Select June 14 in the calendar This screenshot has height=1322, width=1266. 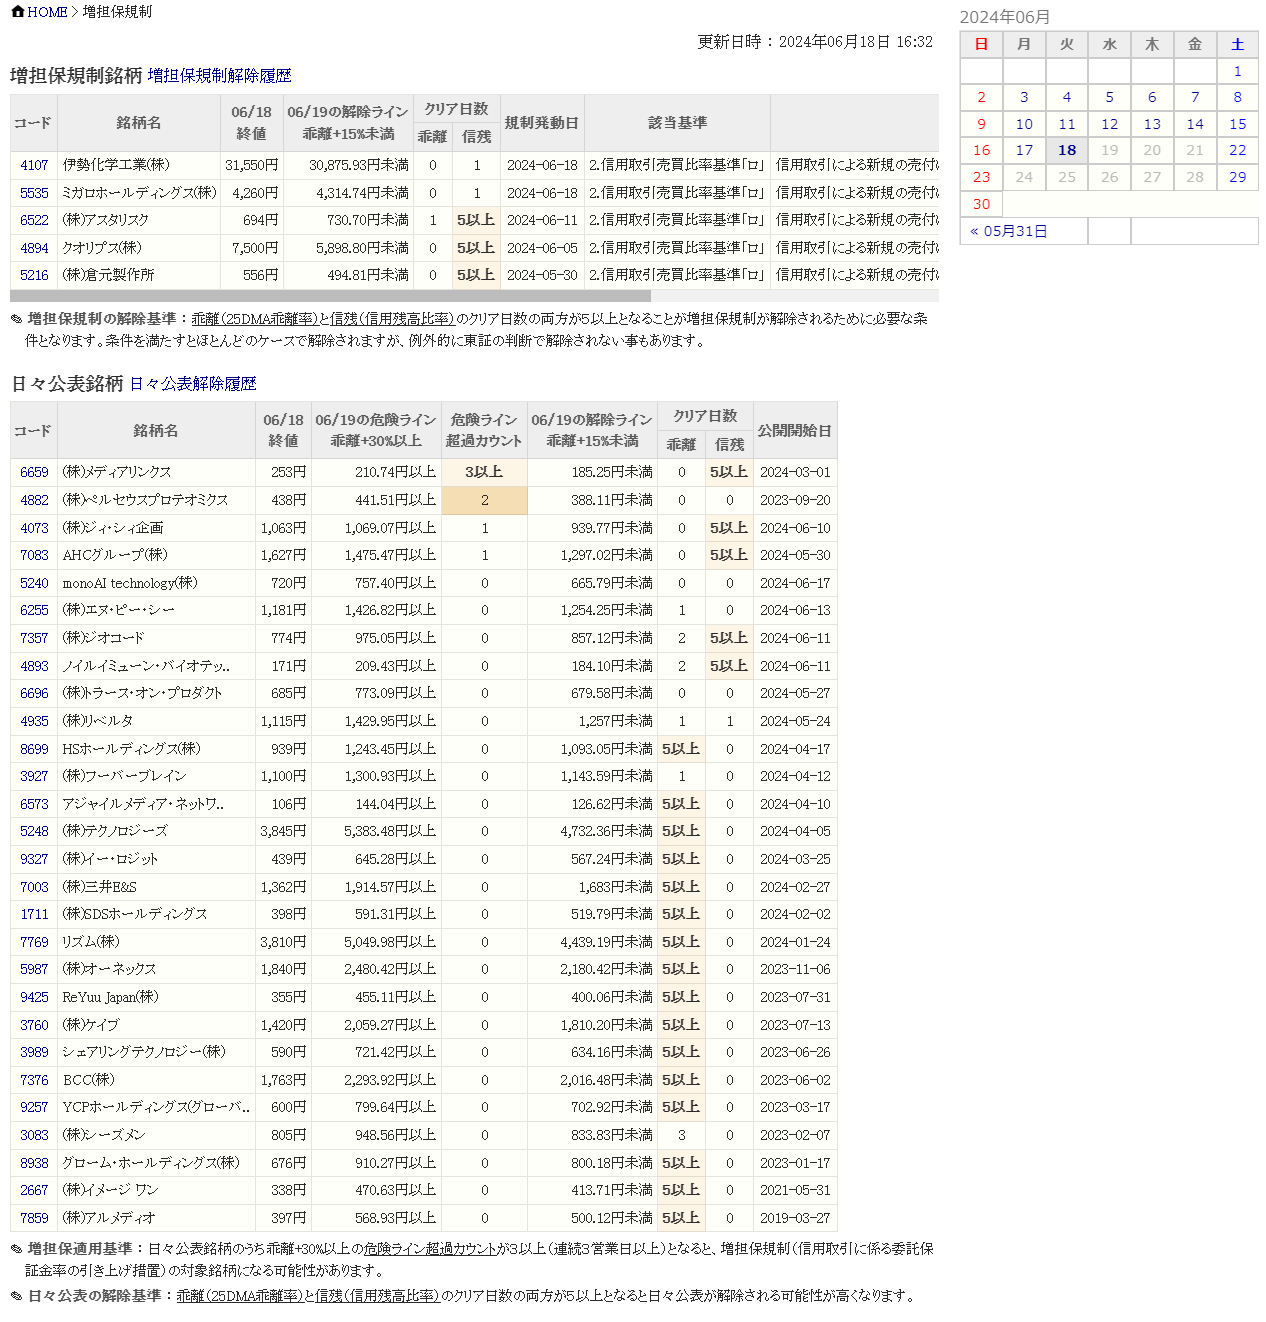(1195, 124)
